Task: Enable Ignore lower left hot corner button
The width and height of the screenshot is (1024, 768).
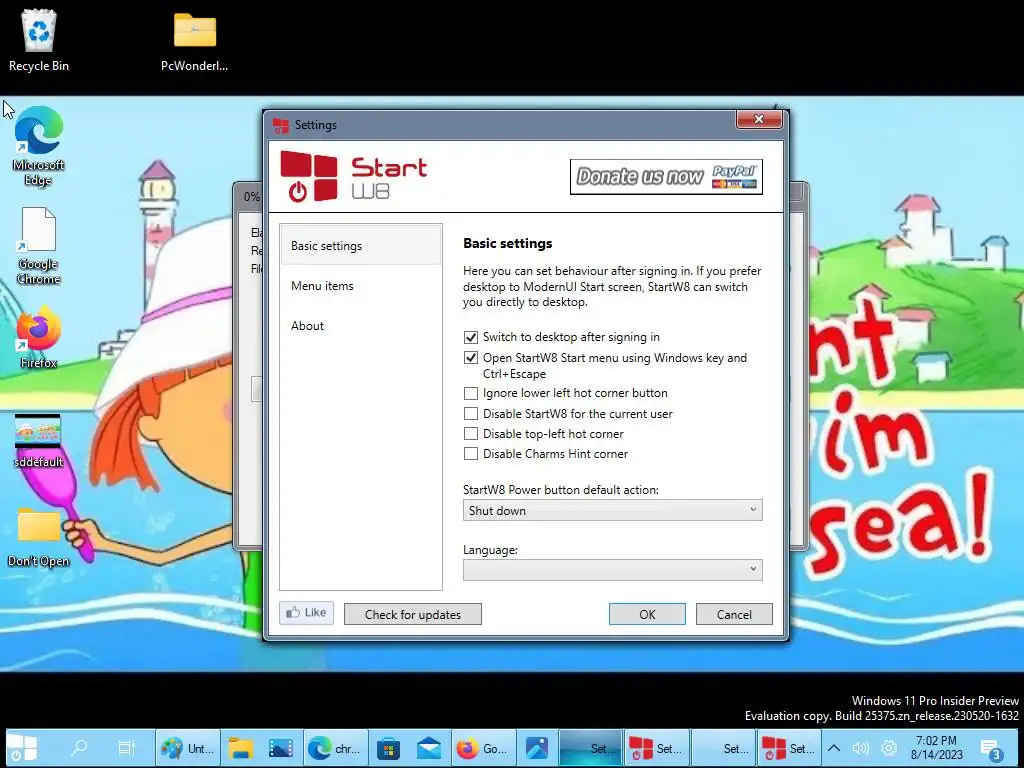Action: [470, 393]
